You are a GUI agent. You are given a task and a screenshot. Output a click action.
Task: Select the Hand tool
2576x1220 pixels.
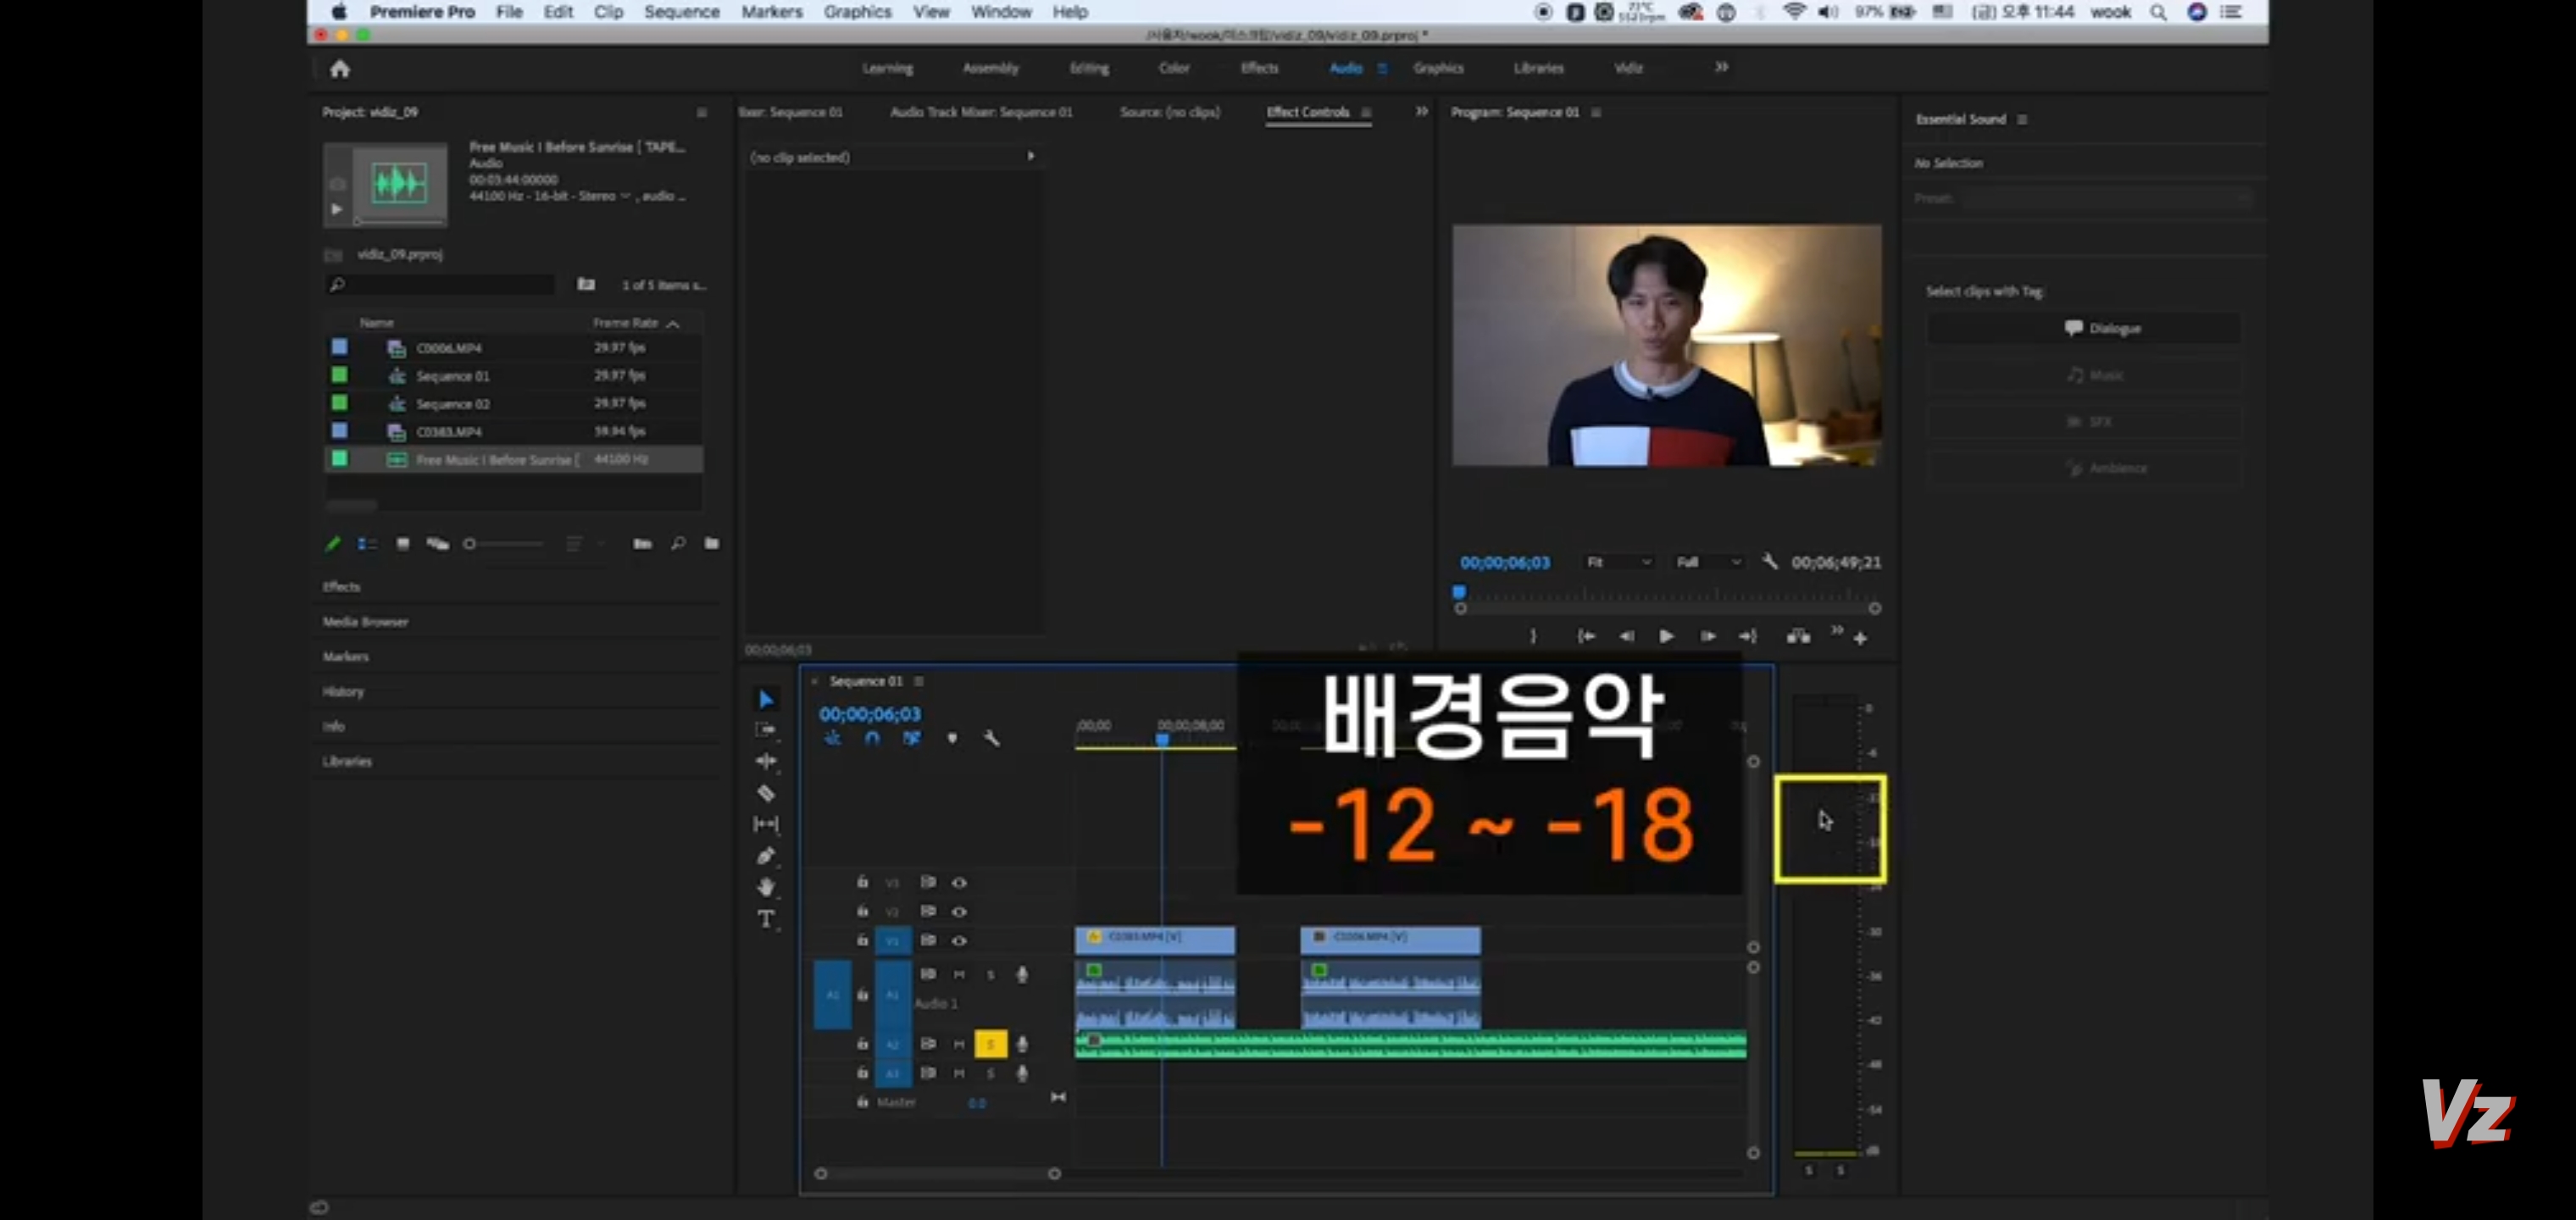click(766, 887)
